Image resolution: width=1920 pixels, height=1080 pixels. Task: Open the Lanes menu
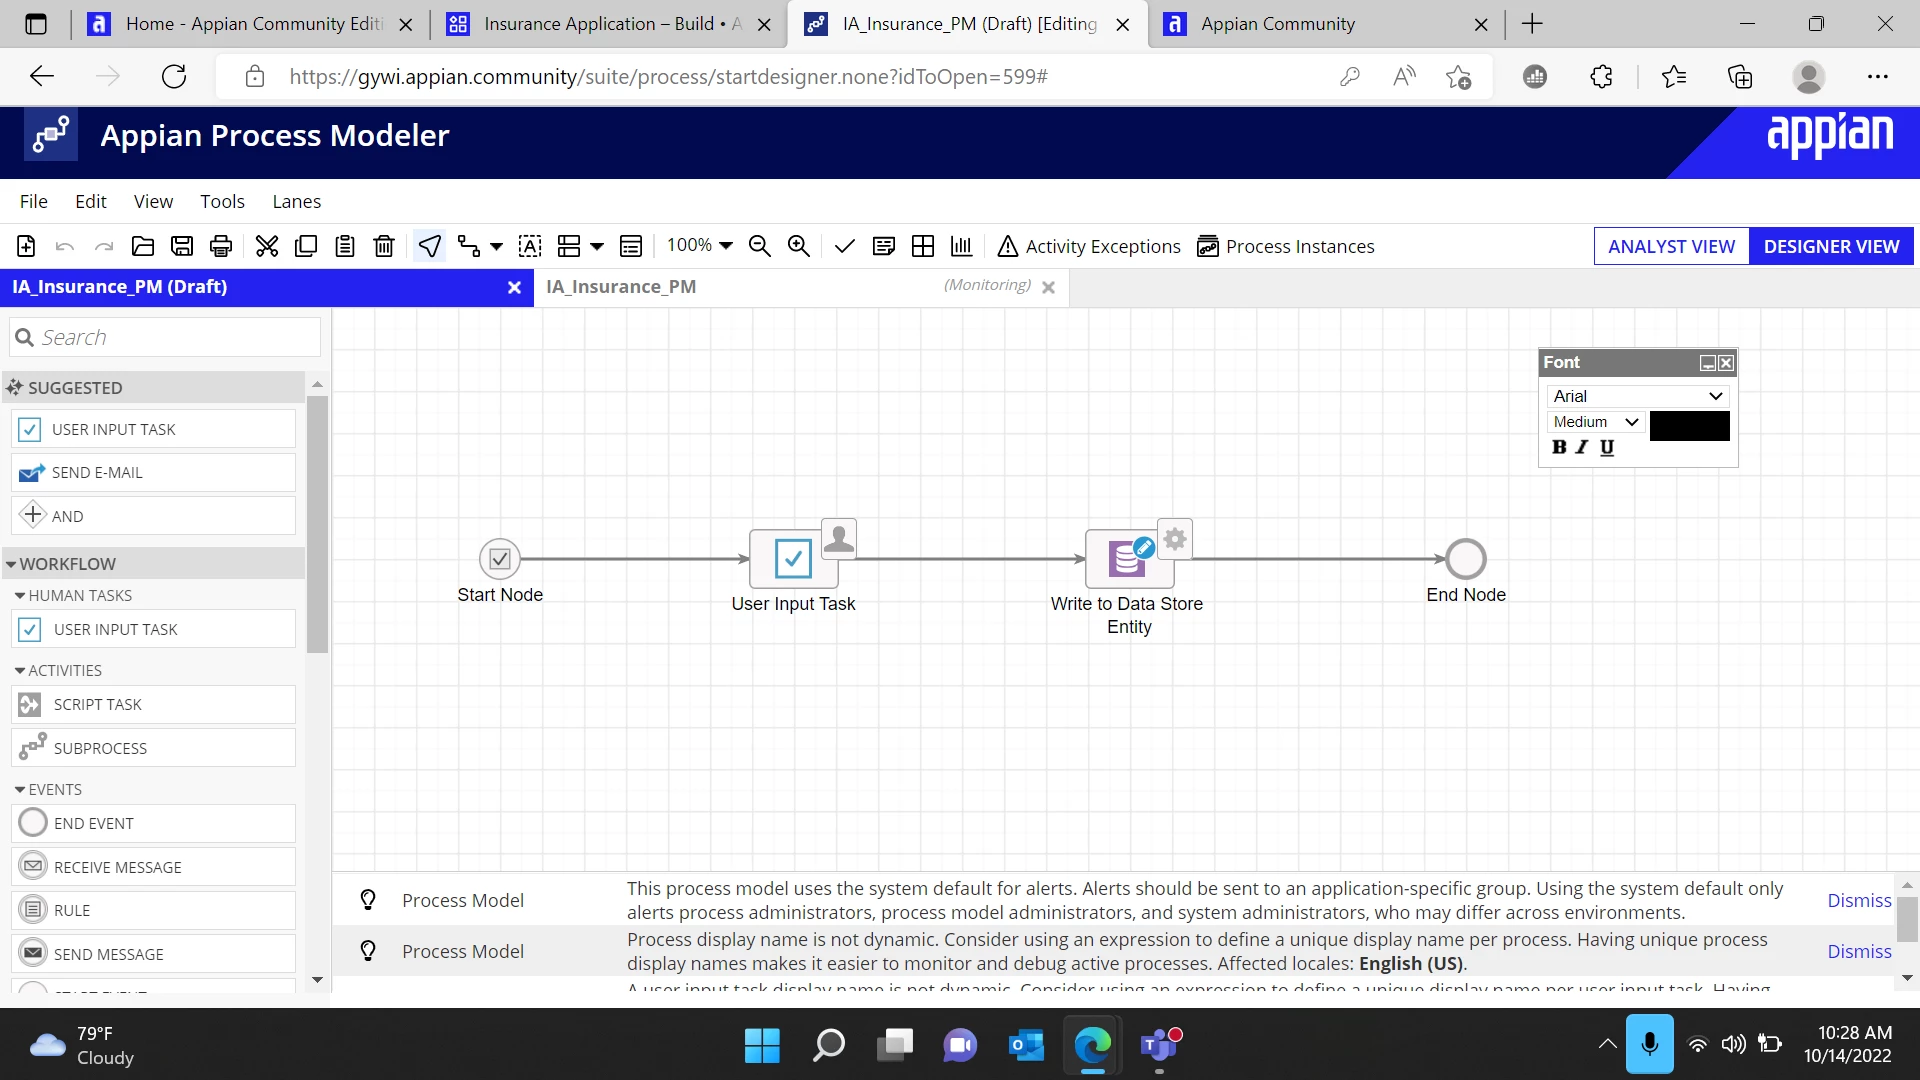(297, 201)
